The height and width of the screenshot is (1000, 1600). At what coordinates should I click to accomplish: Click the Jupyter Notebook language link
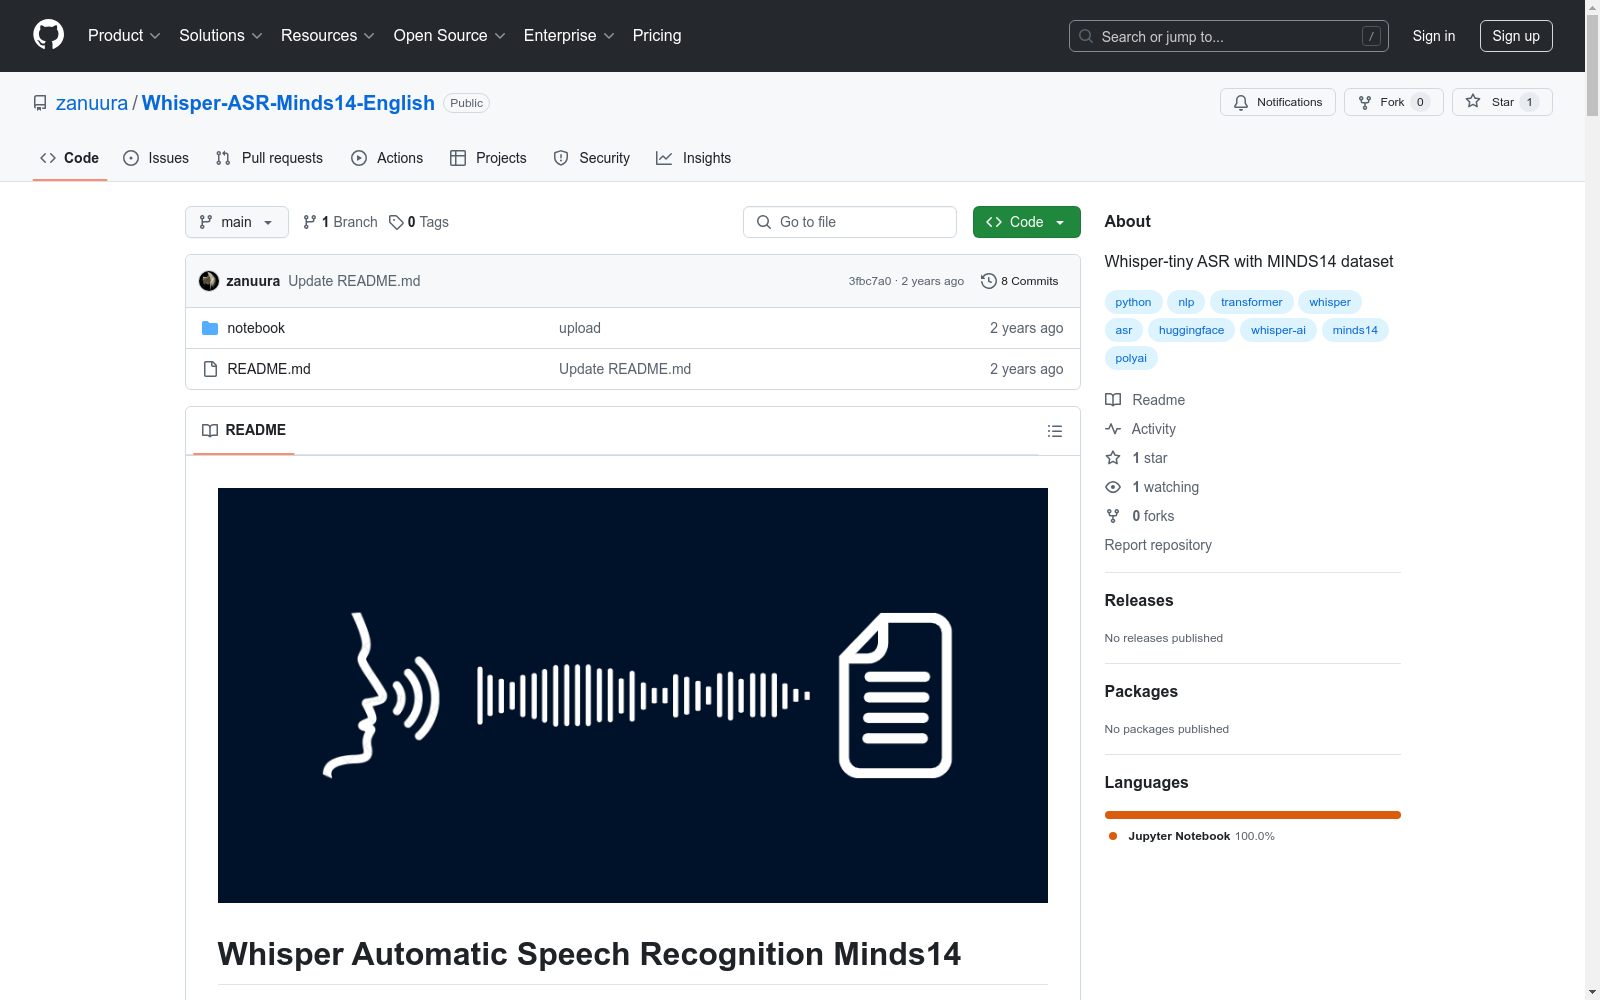[x=1192, y=836]
